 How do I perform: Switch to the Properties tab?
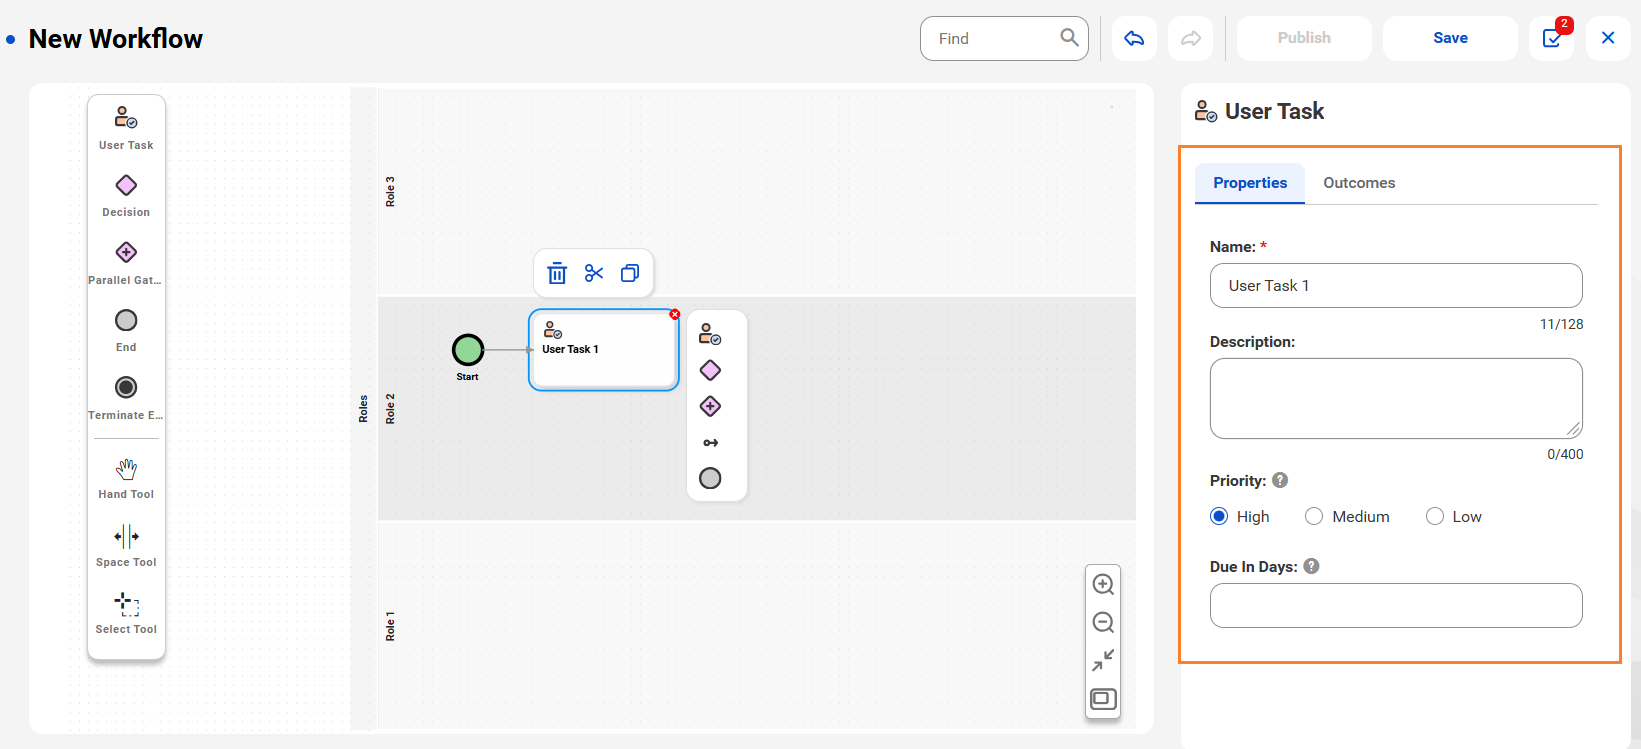(1250, 183)
